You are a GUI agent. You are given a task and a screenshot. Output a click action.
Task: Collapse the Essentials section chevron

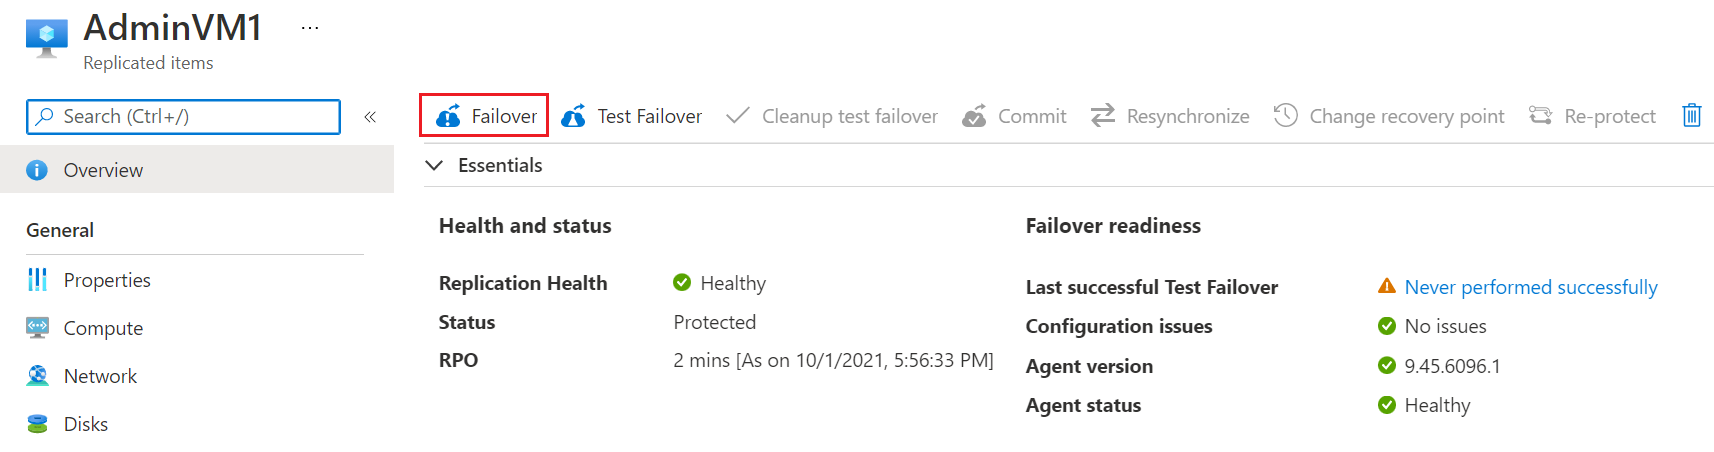(434, 165)
